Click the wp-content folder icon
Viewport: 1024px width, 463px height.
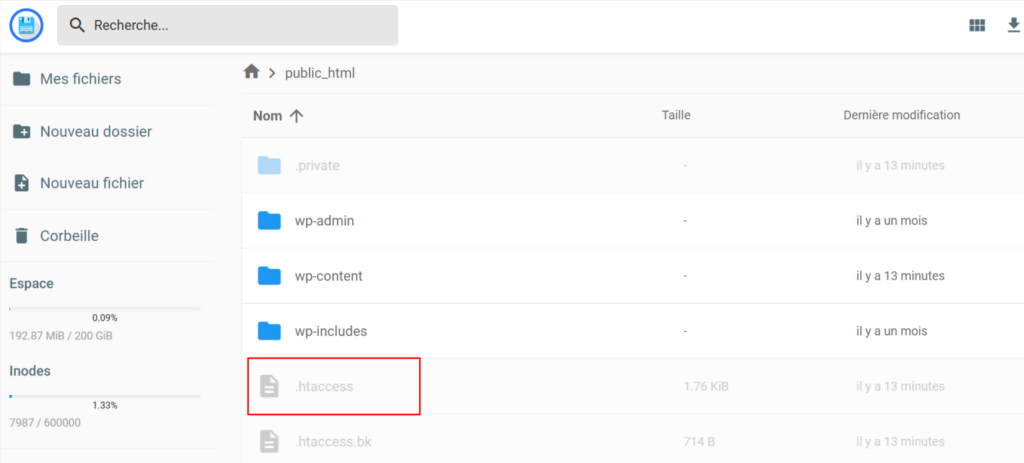269,275
